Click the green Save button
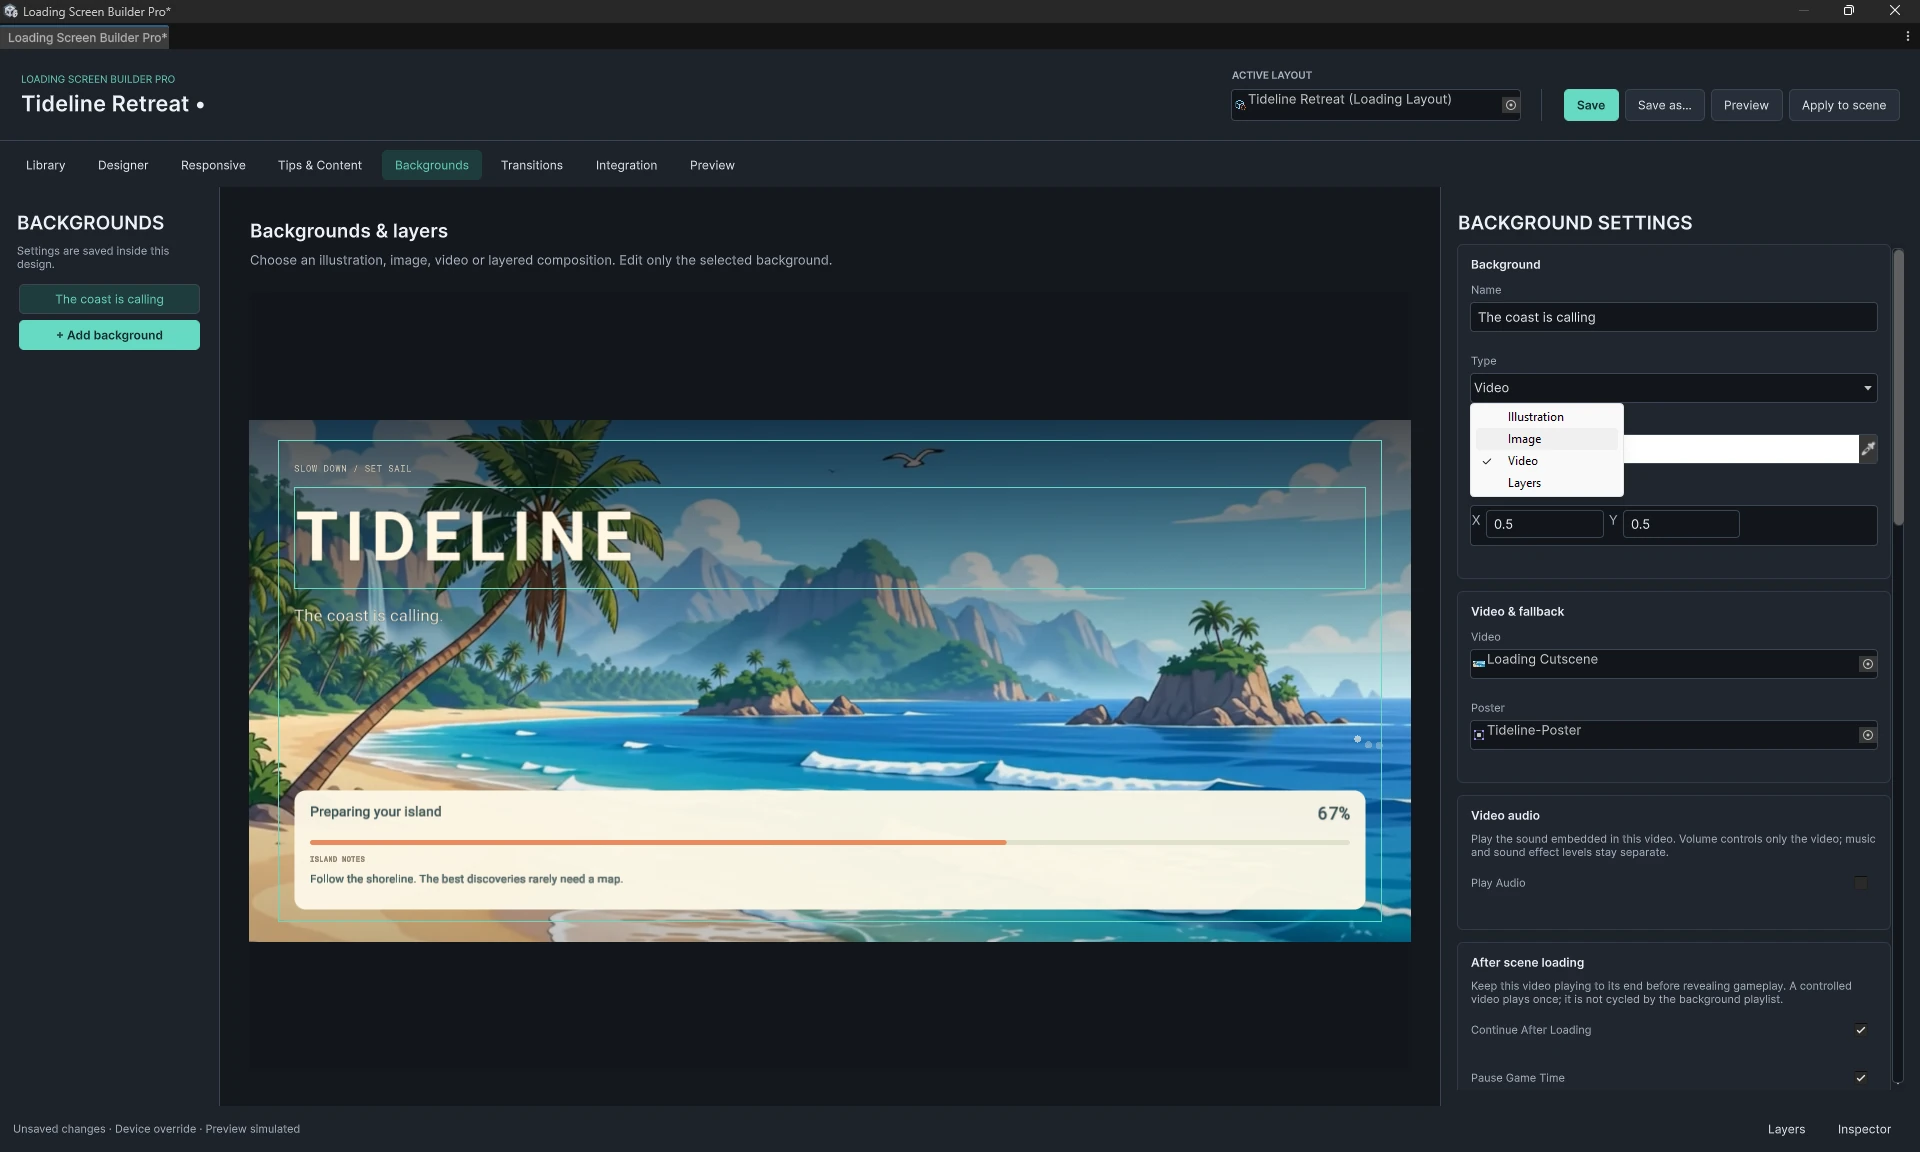 [x=1590, y=105]
